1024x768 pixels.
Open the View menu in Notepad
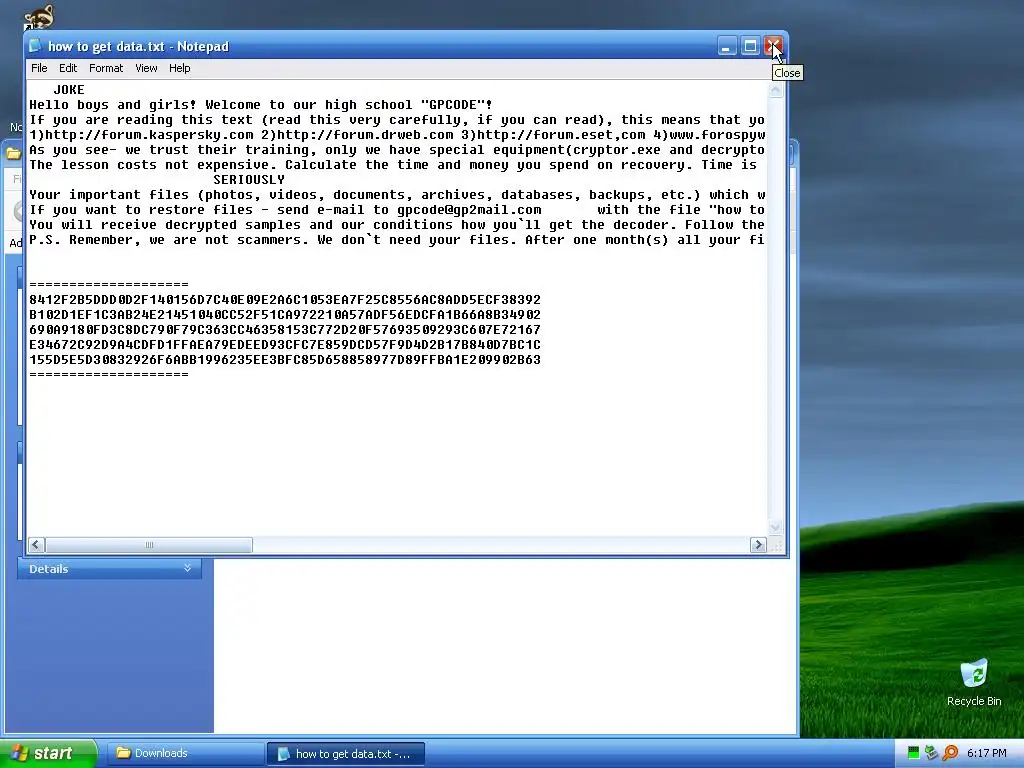coord(146,68)
